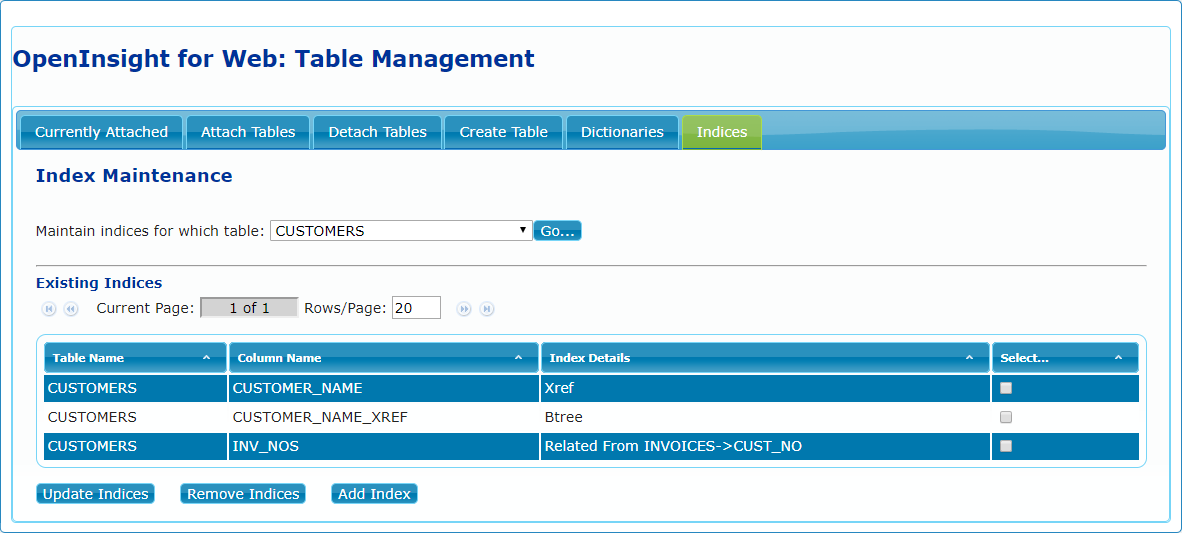Check the CUSTOMER_NAME Xref row checkbox
This screenshot has width=1182, height=533.
pyautogui.click(x=1006, y=388)
